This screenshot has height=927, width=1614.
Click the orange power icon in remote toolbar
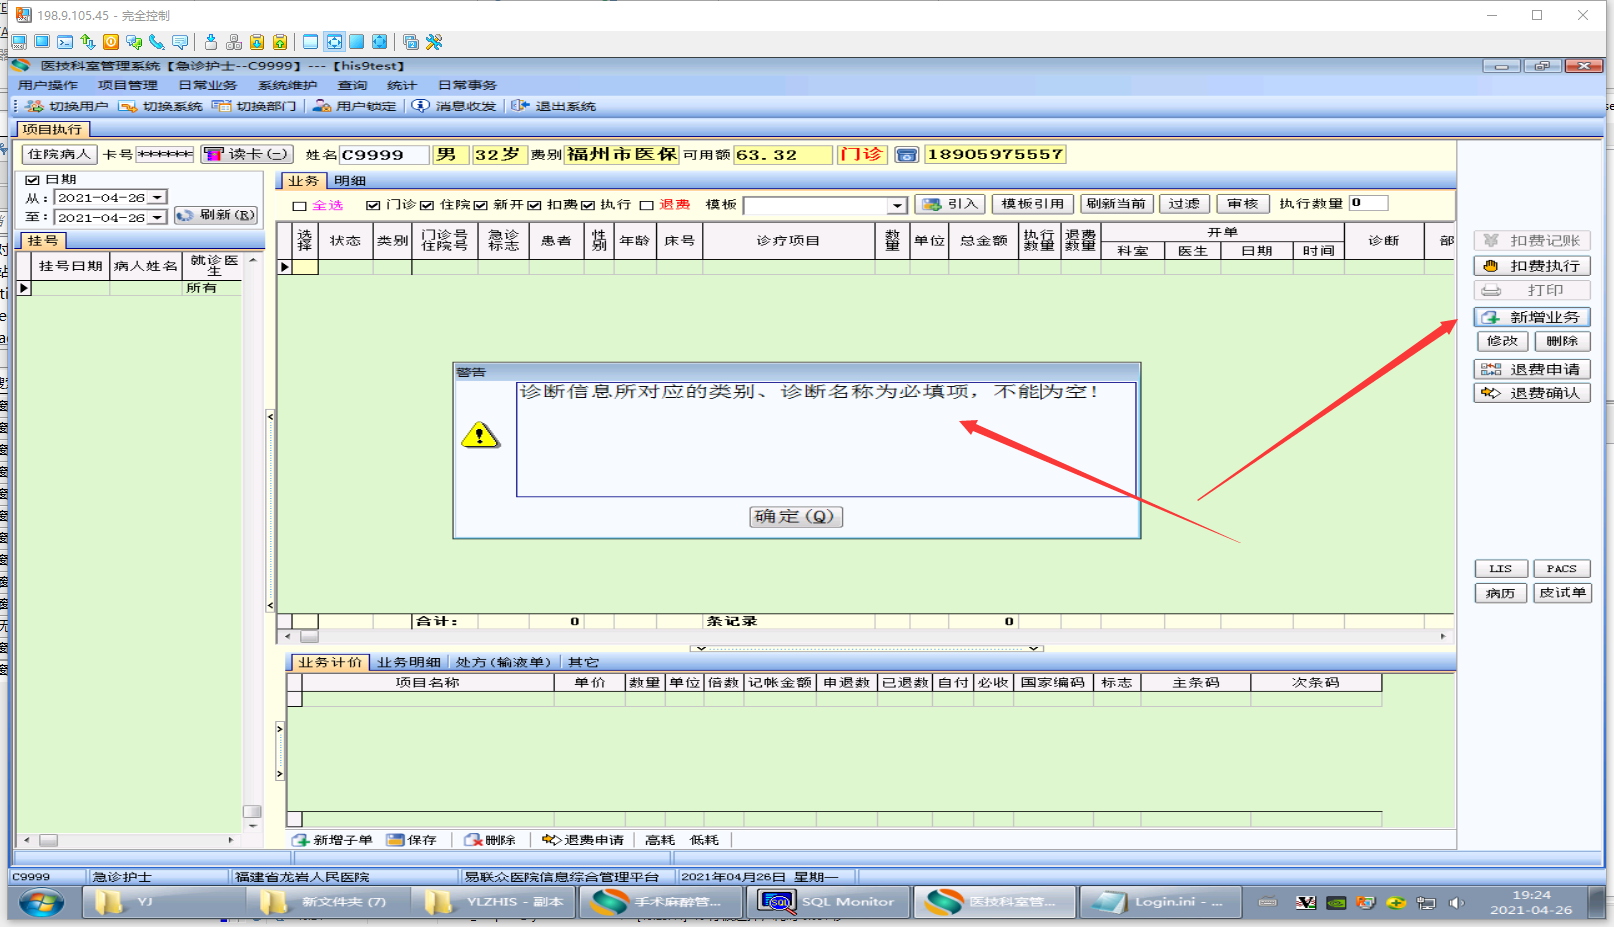tap(111, 42)
